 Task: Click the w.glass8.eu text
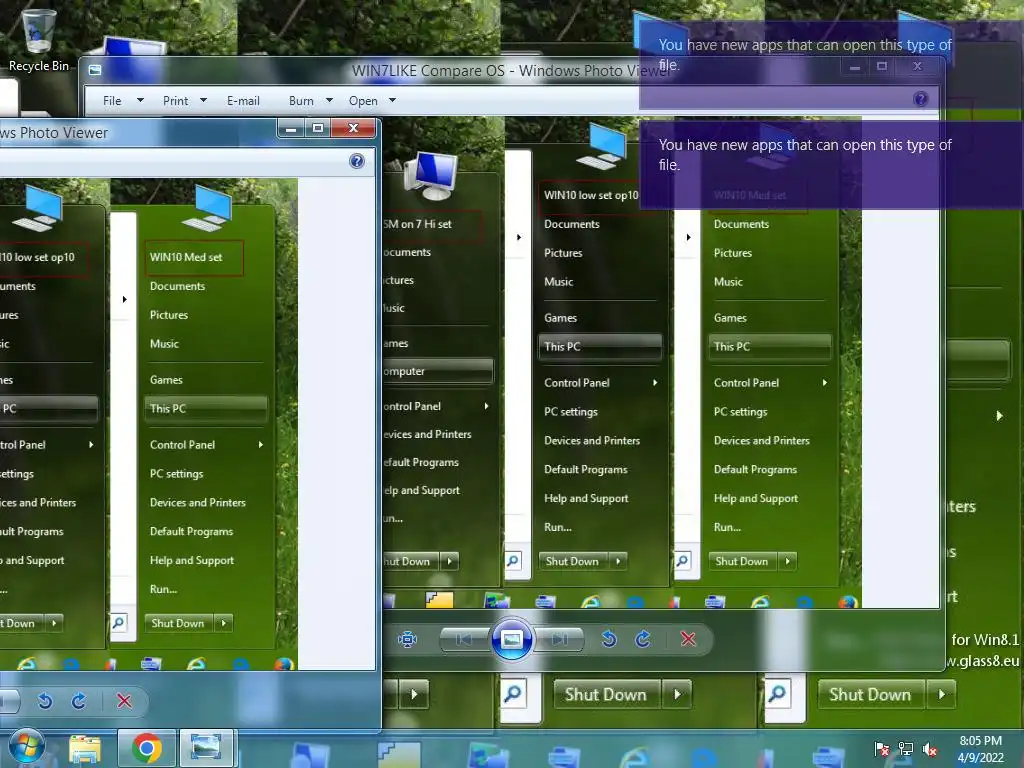pyautogui.click(x=983, y=661)
